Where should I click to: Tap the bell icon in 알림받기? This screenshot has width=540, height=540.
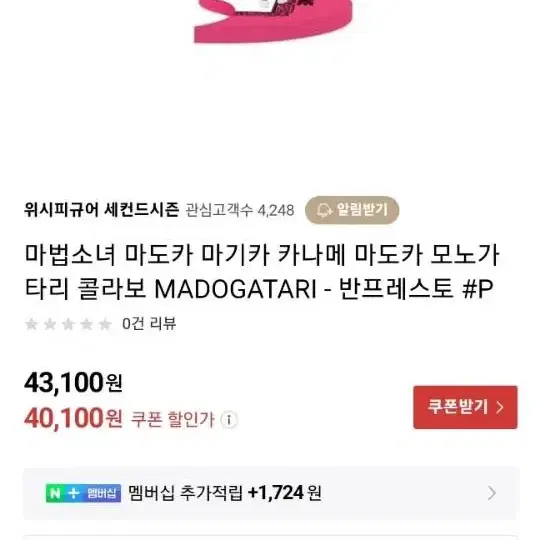coord(324,210)
